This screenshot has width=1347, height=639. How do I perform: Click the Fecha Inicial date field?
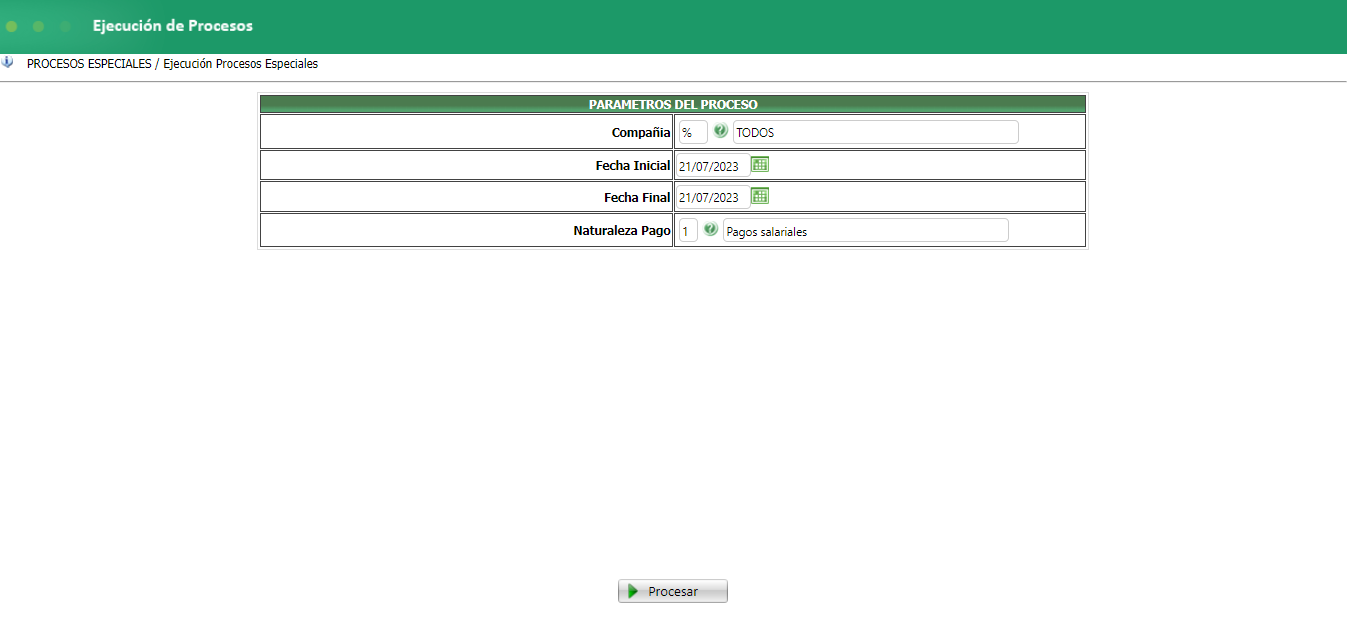pyautogui.click(x=713, y=166)
